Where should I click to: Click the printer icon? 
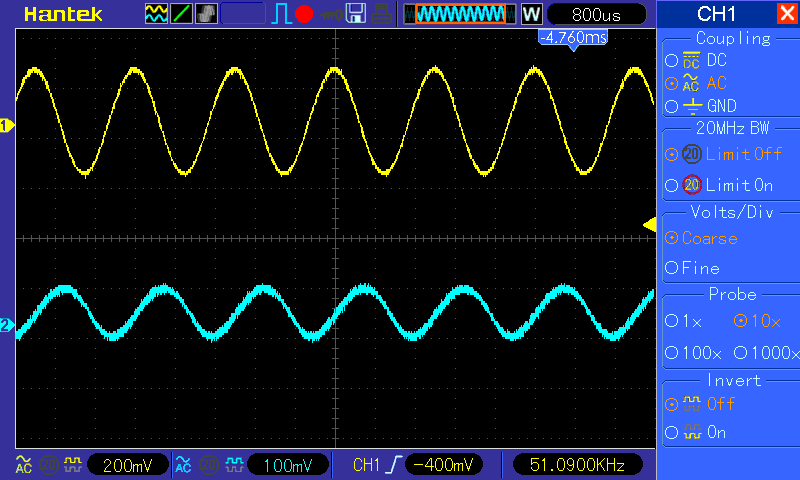click(381, 14)
